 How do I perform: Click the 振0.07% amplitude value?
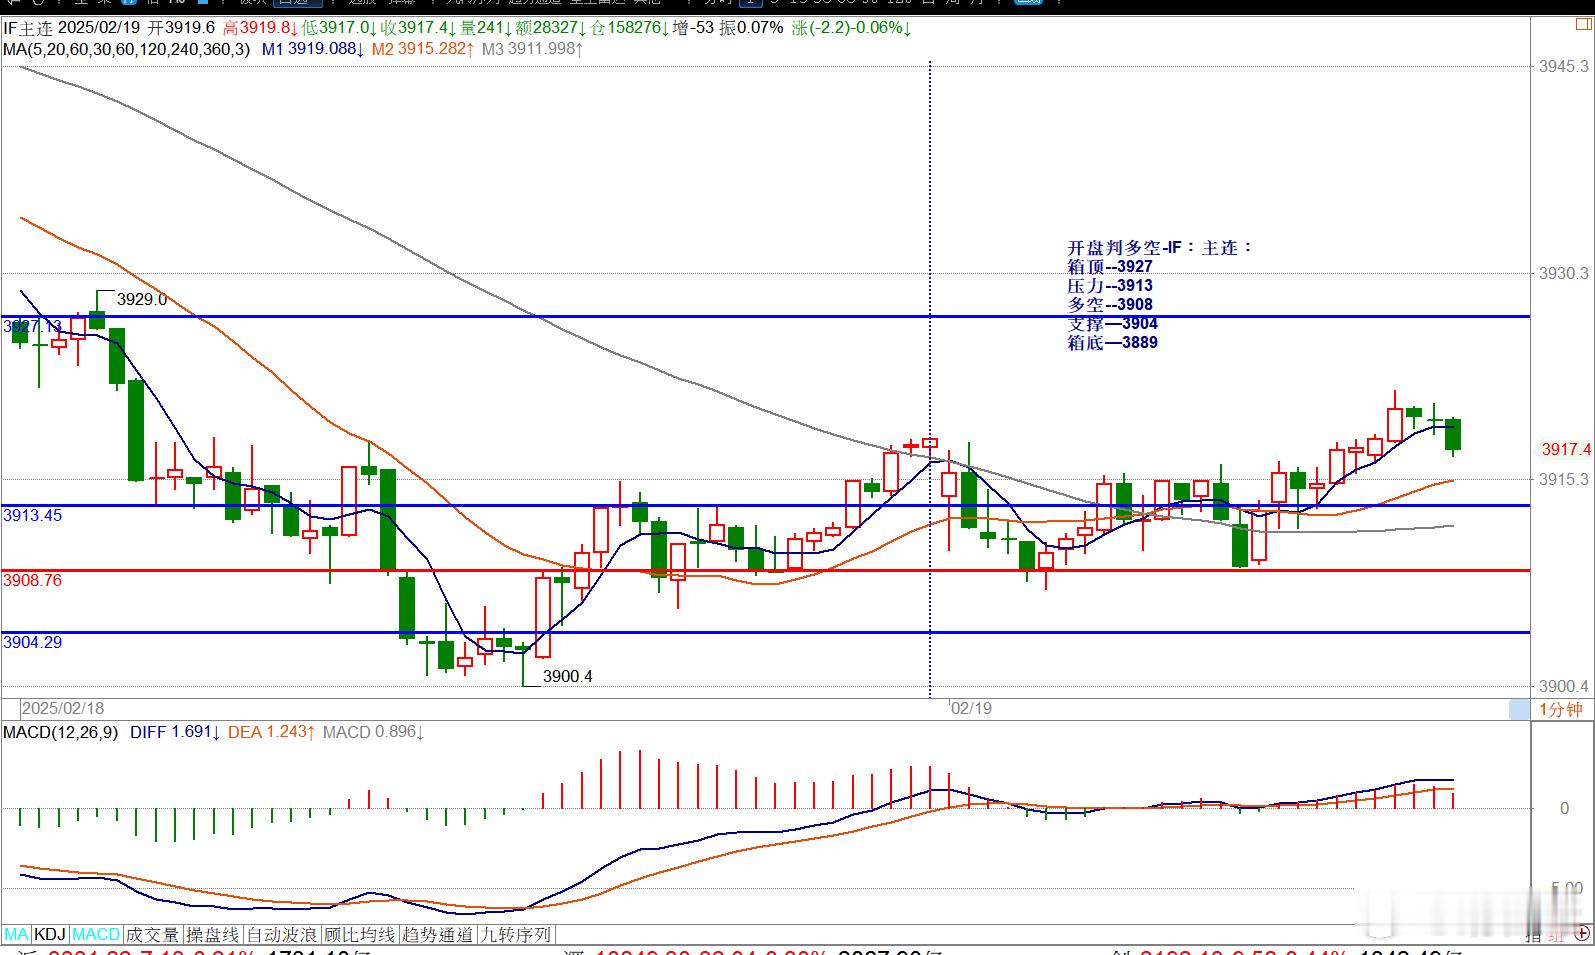[750, 28]
